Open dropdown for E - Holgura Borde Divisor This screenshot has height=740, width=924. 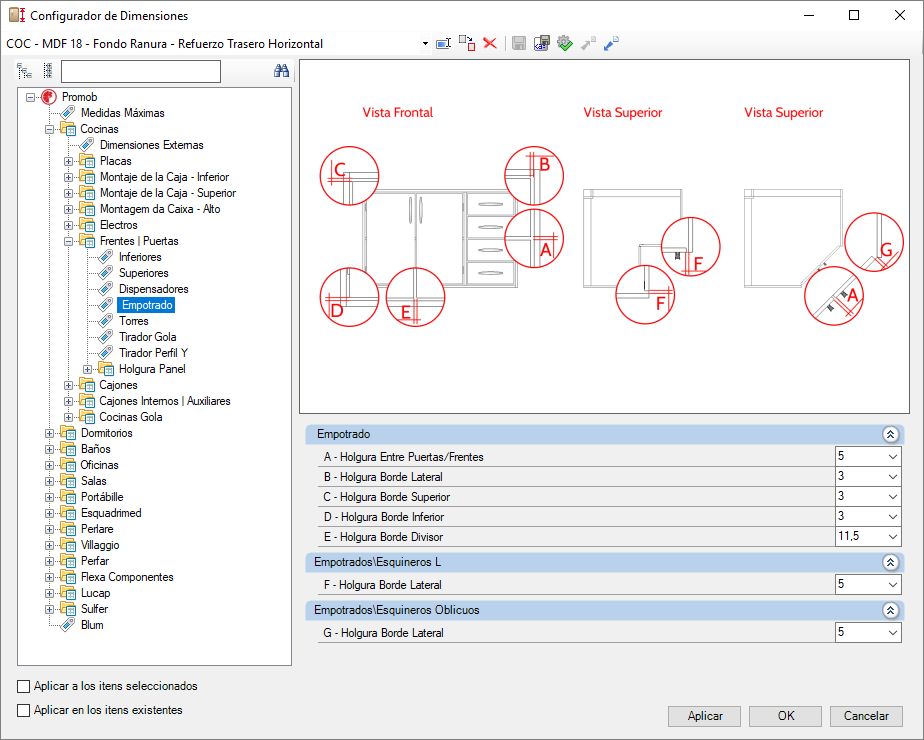pyautogui.click(x=893, y=537)
